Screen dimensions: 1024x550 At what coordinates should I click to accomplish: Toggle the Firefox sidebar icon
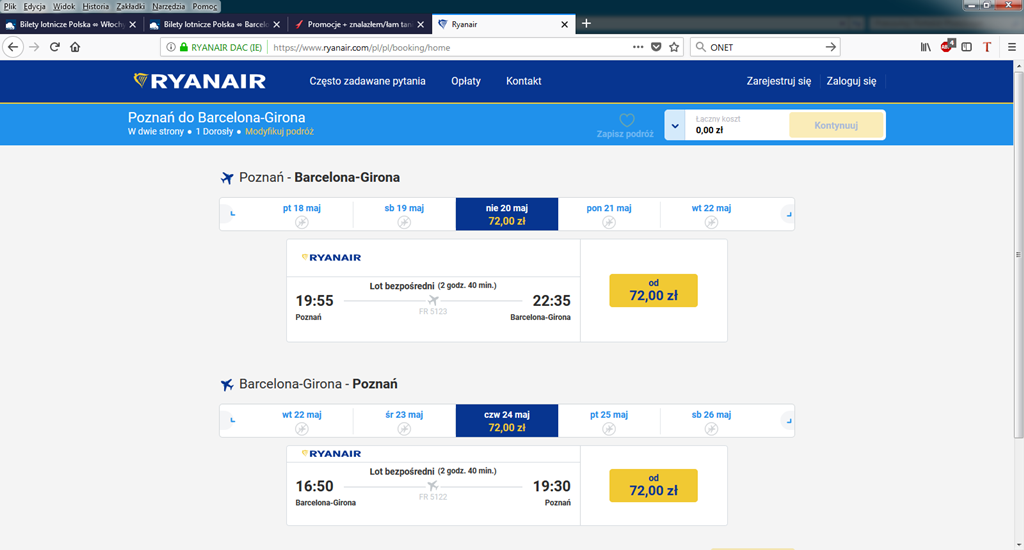point(967,47)
